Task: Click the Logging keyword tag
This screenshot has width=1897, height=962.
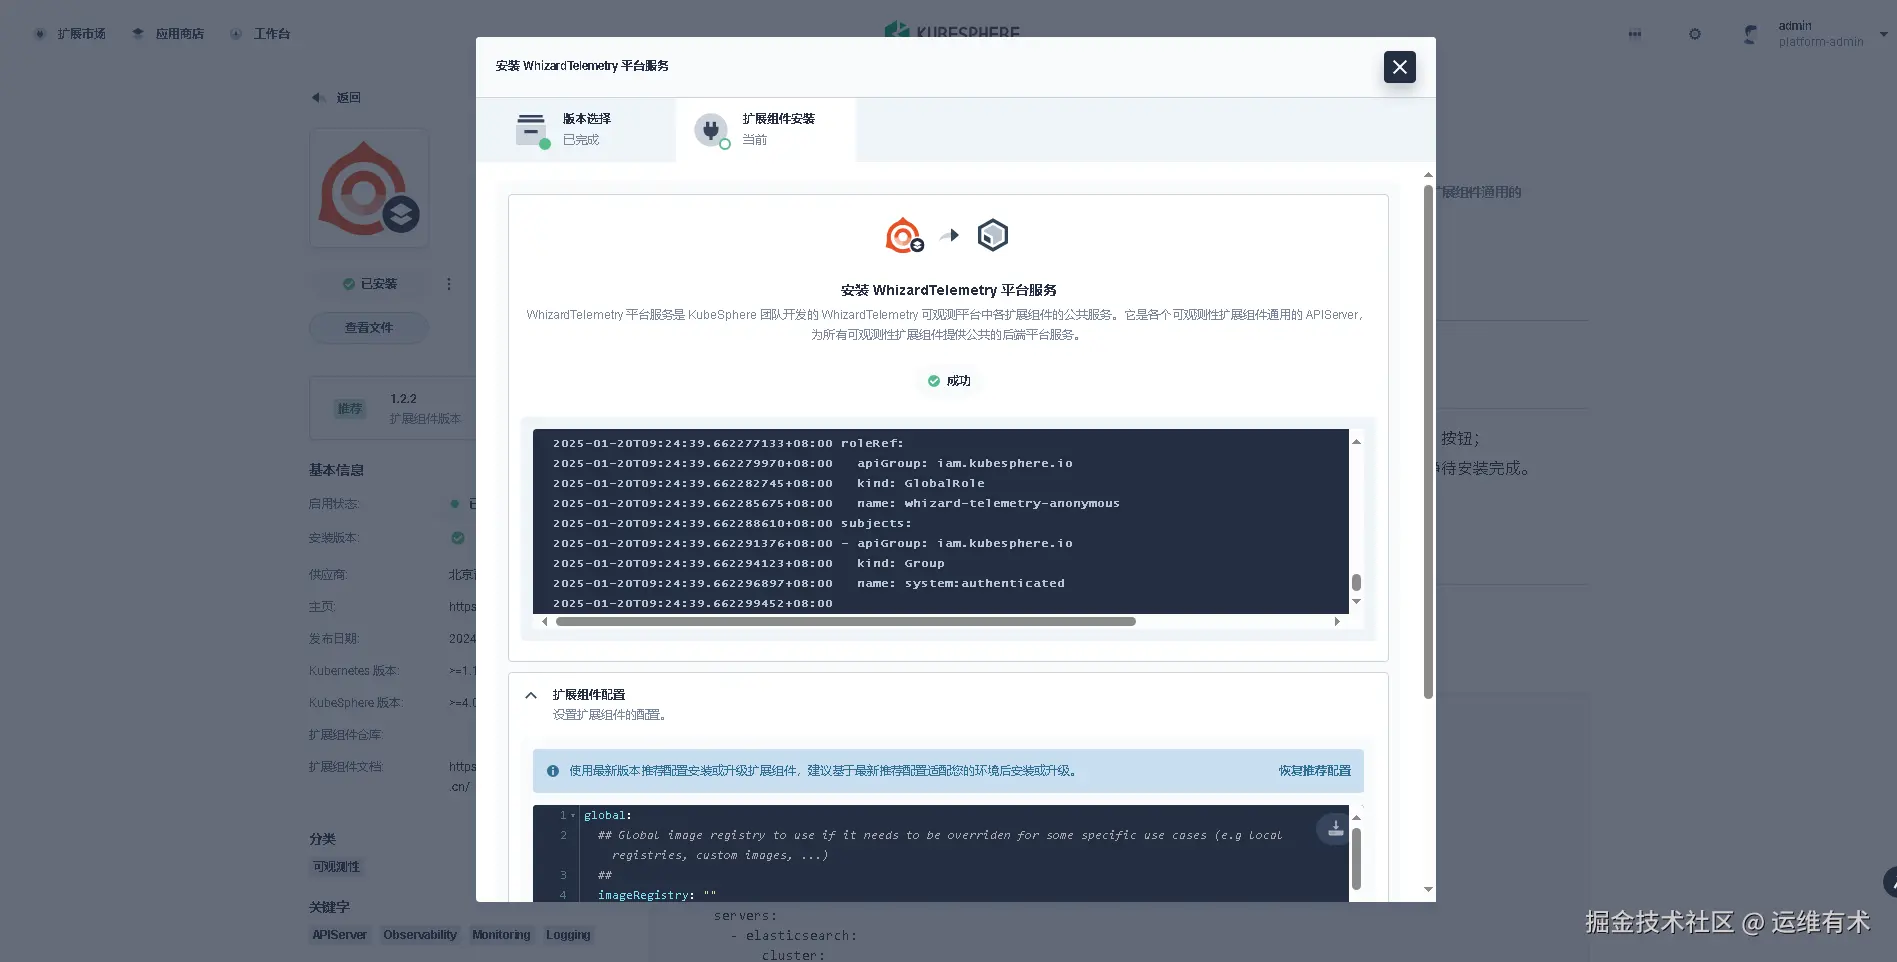Action: [568, 935]
